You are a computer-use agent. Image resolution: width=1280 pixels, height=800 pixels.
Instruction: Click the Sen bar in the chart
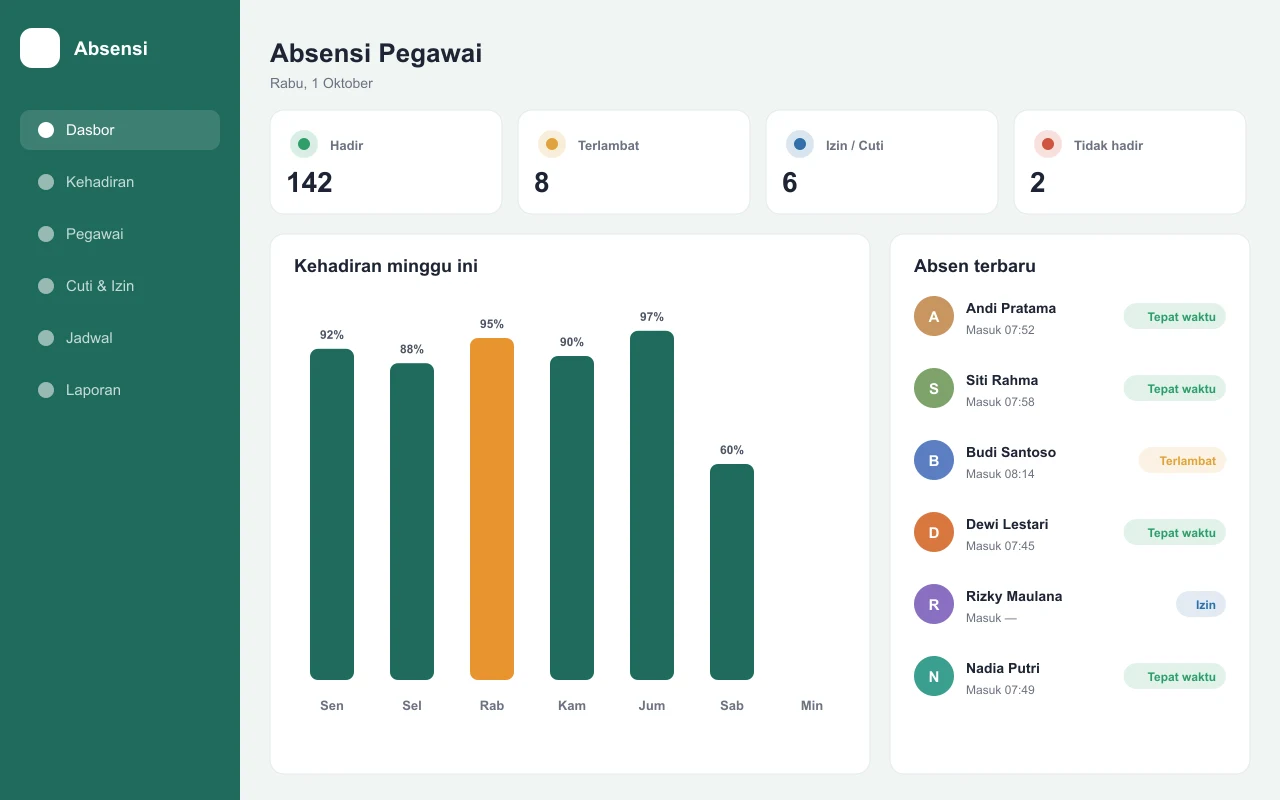tap(332, 514)
